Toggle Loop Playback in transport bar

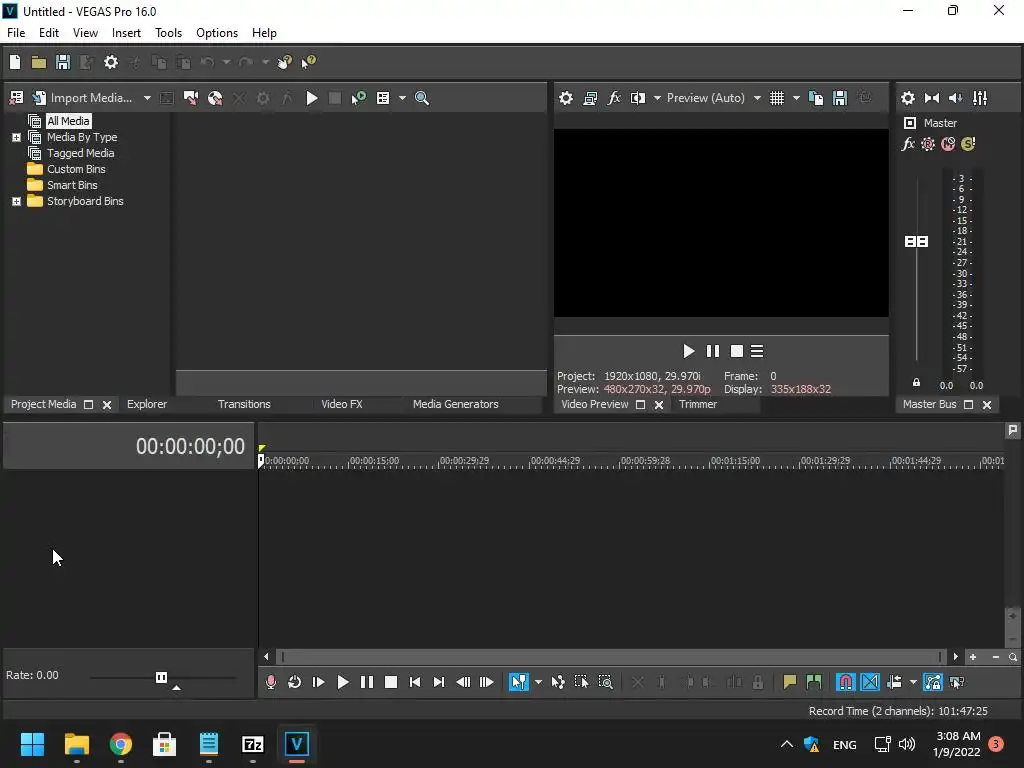click(x=295, y=682)
